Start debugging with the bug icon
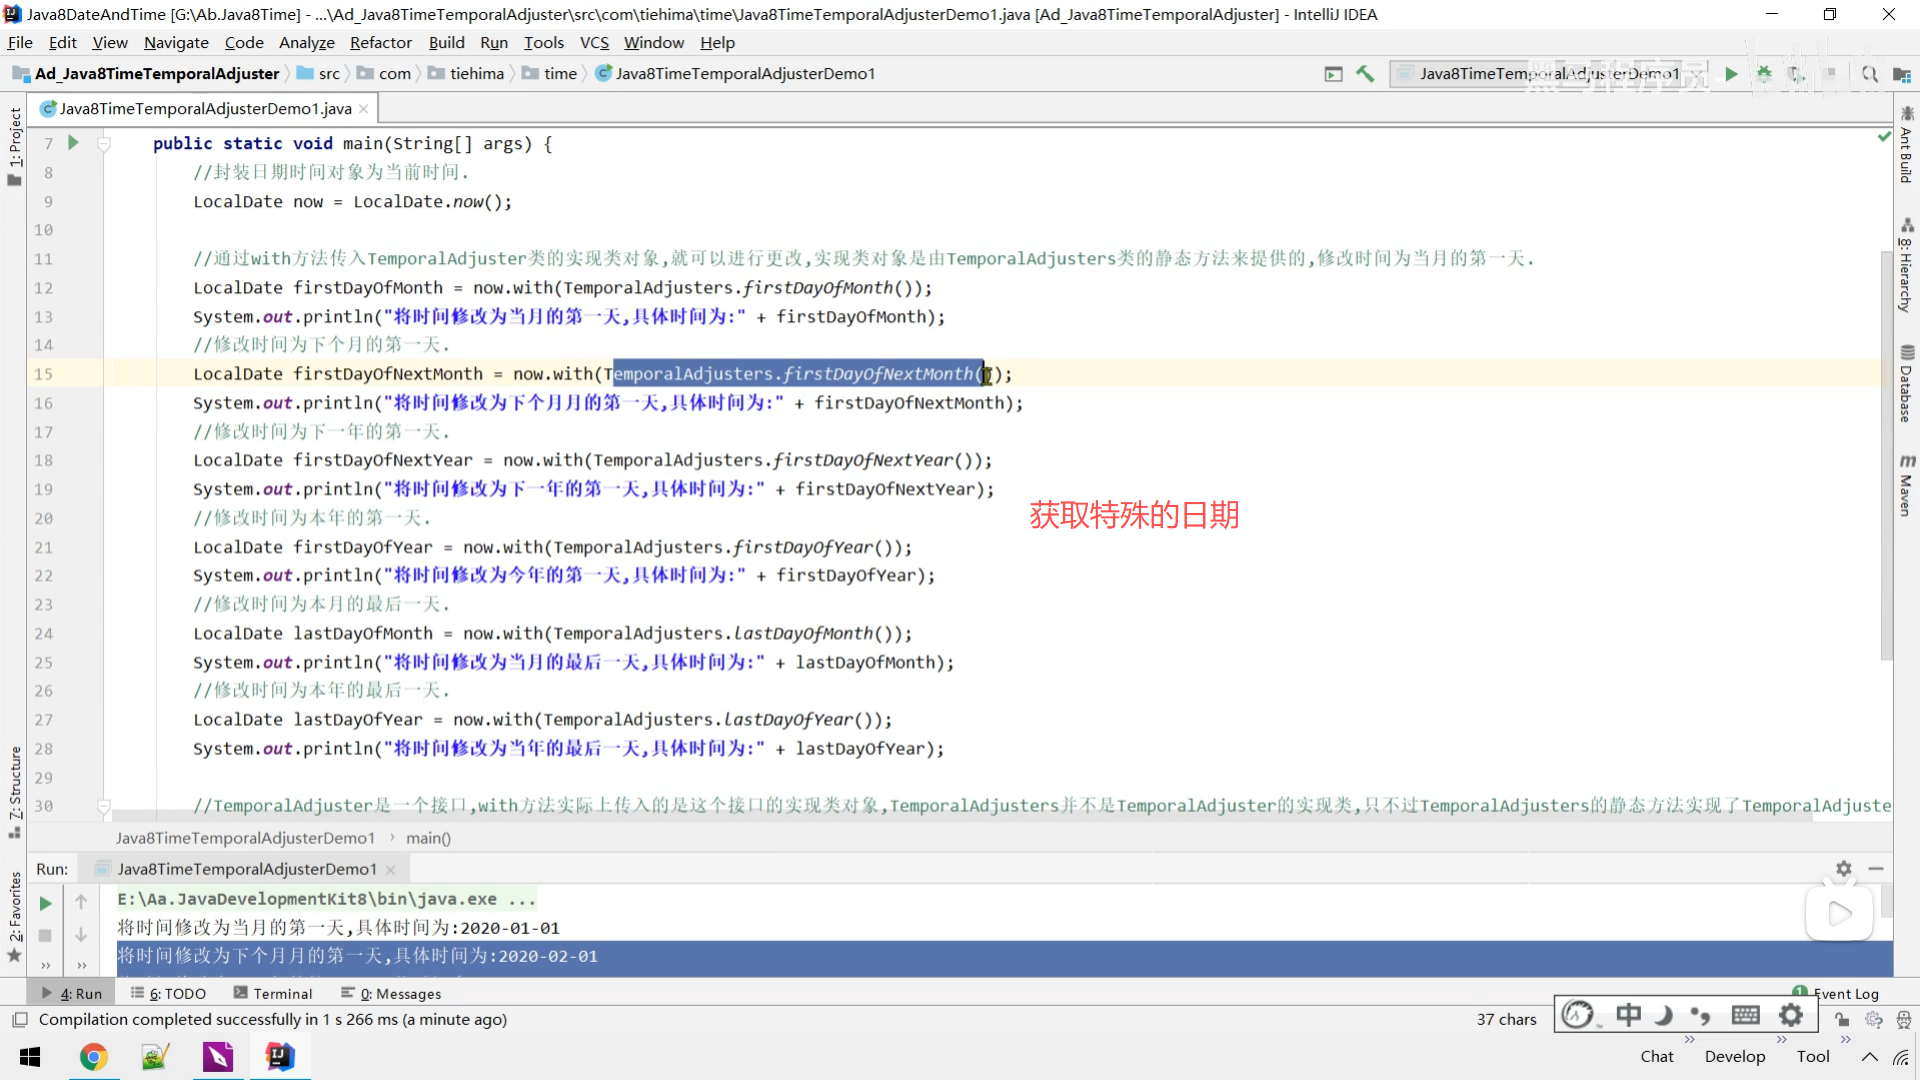The width and height of the screenshot is (1920, 1080). tap(1764, 74)
